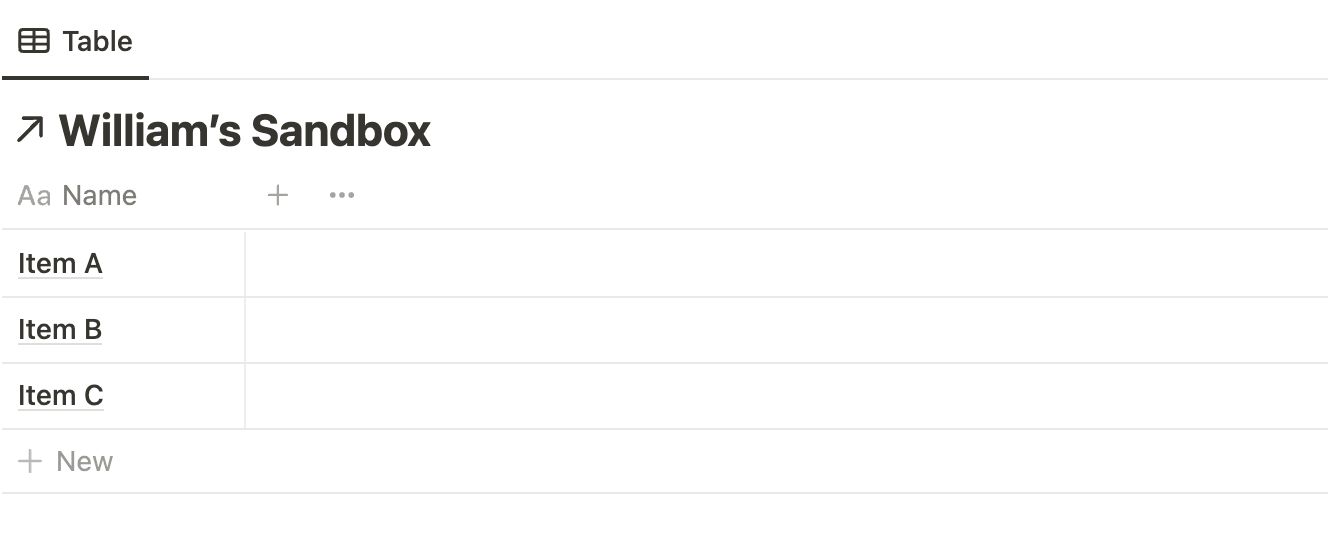Click the Name column's right border in Item A row
Viewport: 1330px width, 556px height.
coord(245,264)
